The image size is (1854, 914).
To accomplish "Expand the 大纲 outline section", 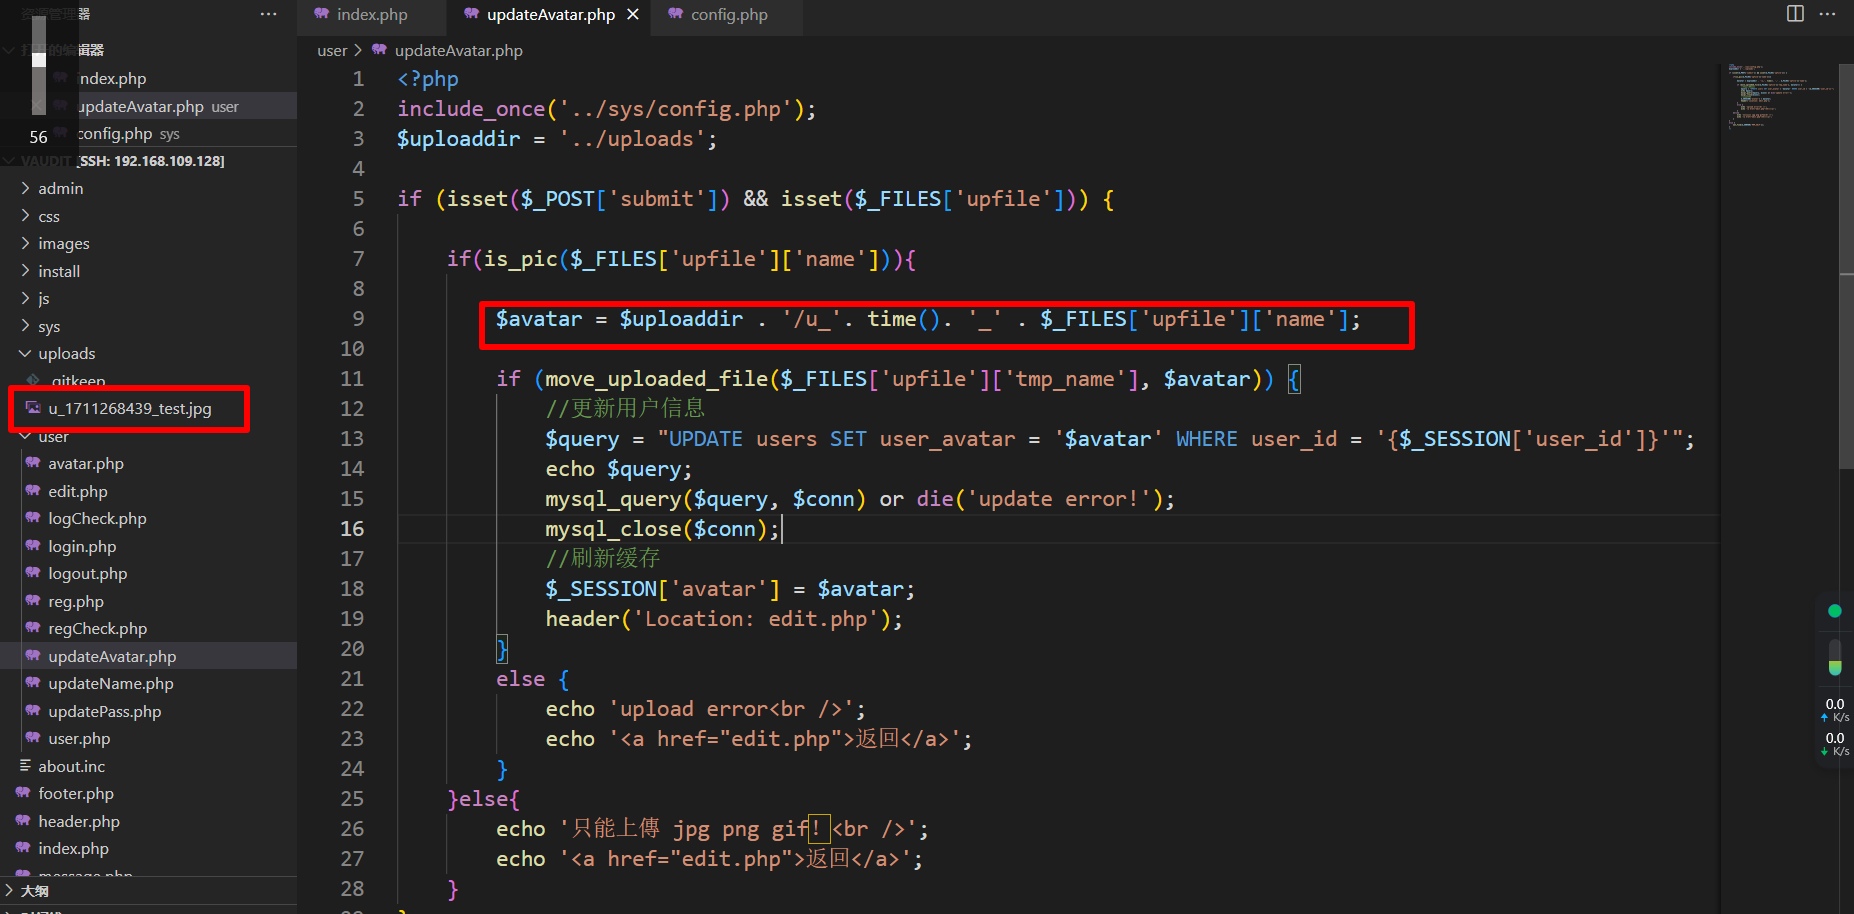I will coord(148,890).
